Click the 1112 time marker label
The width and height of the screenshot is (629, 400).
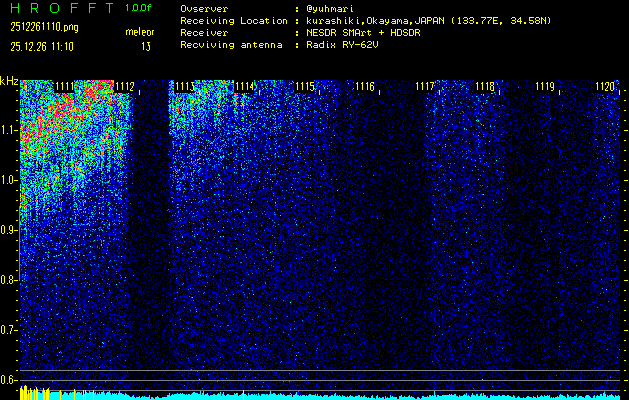(124, 86)
